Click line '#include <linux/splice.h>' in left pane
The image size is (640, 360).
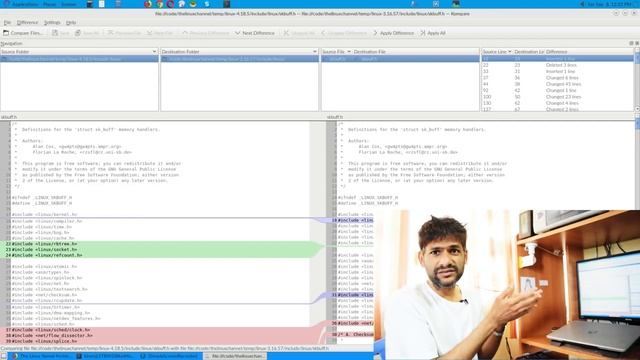(x=44, y=341)
